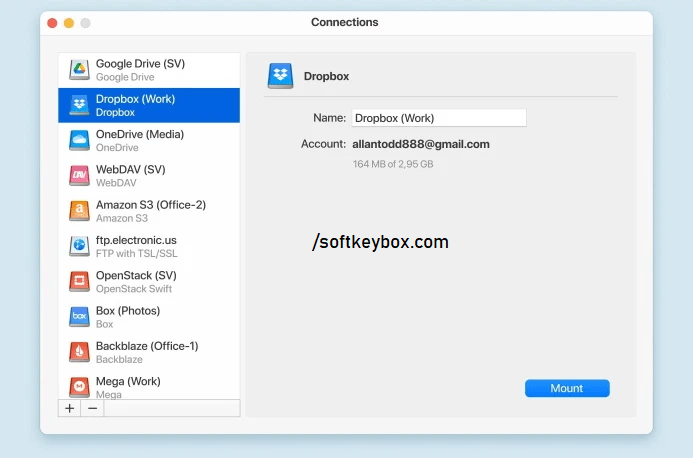Image resolution: width=693 pixels, height=458 pixels.
Task: Click the allantodd888@gmail.com account text
Action: tap(421, 144)
